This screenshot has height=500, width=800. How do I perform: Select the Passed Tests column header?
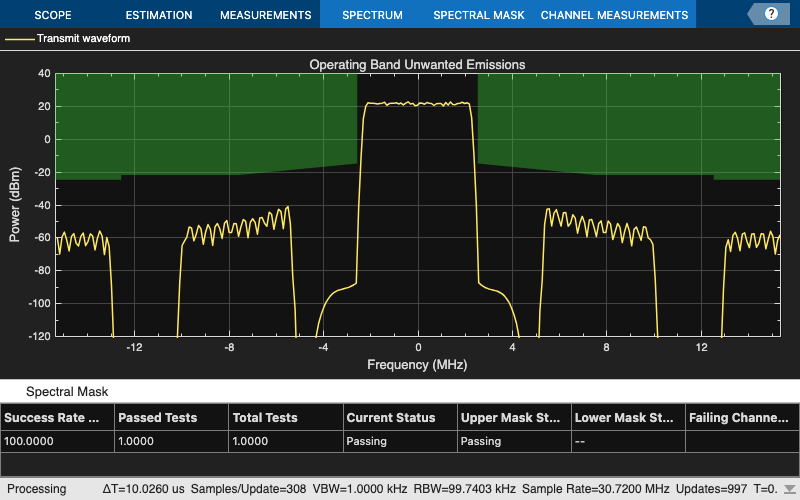coord(171,417)
